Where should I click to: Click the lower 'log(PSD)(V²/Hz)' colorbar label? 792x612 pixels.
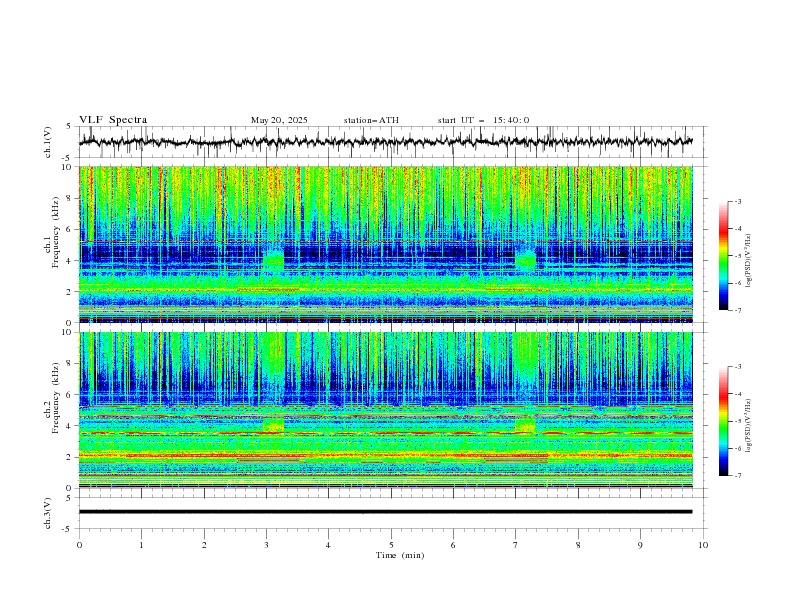click(749, 426)
